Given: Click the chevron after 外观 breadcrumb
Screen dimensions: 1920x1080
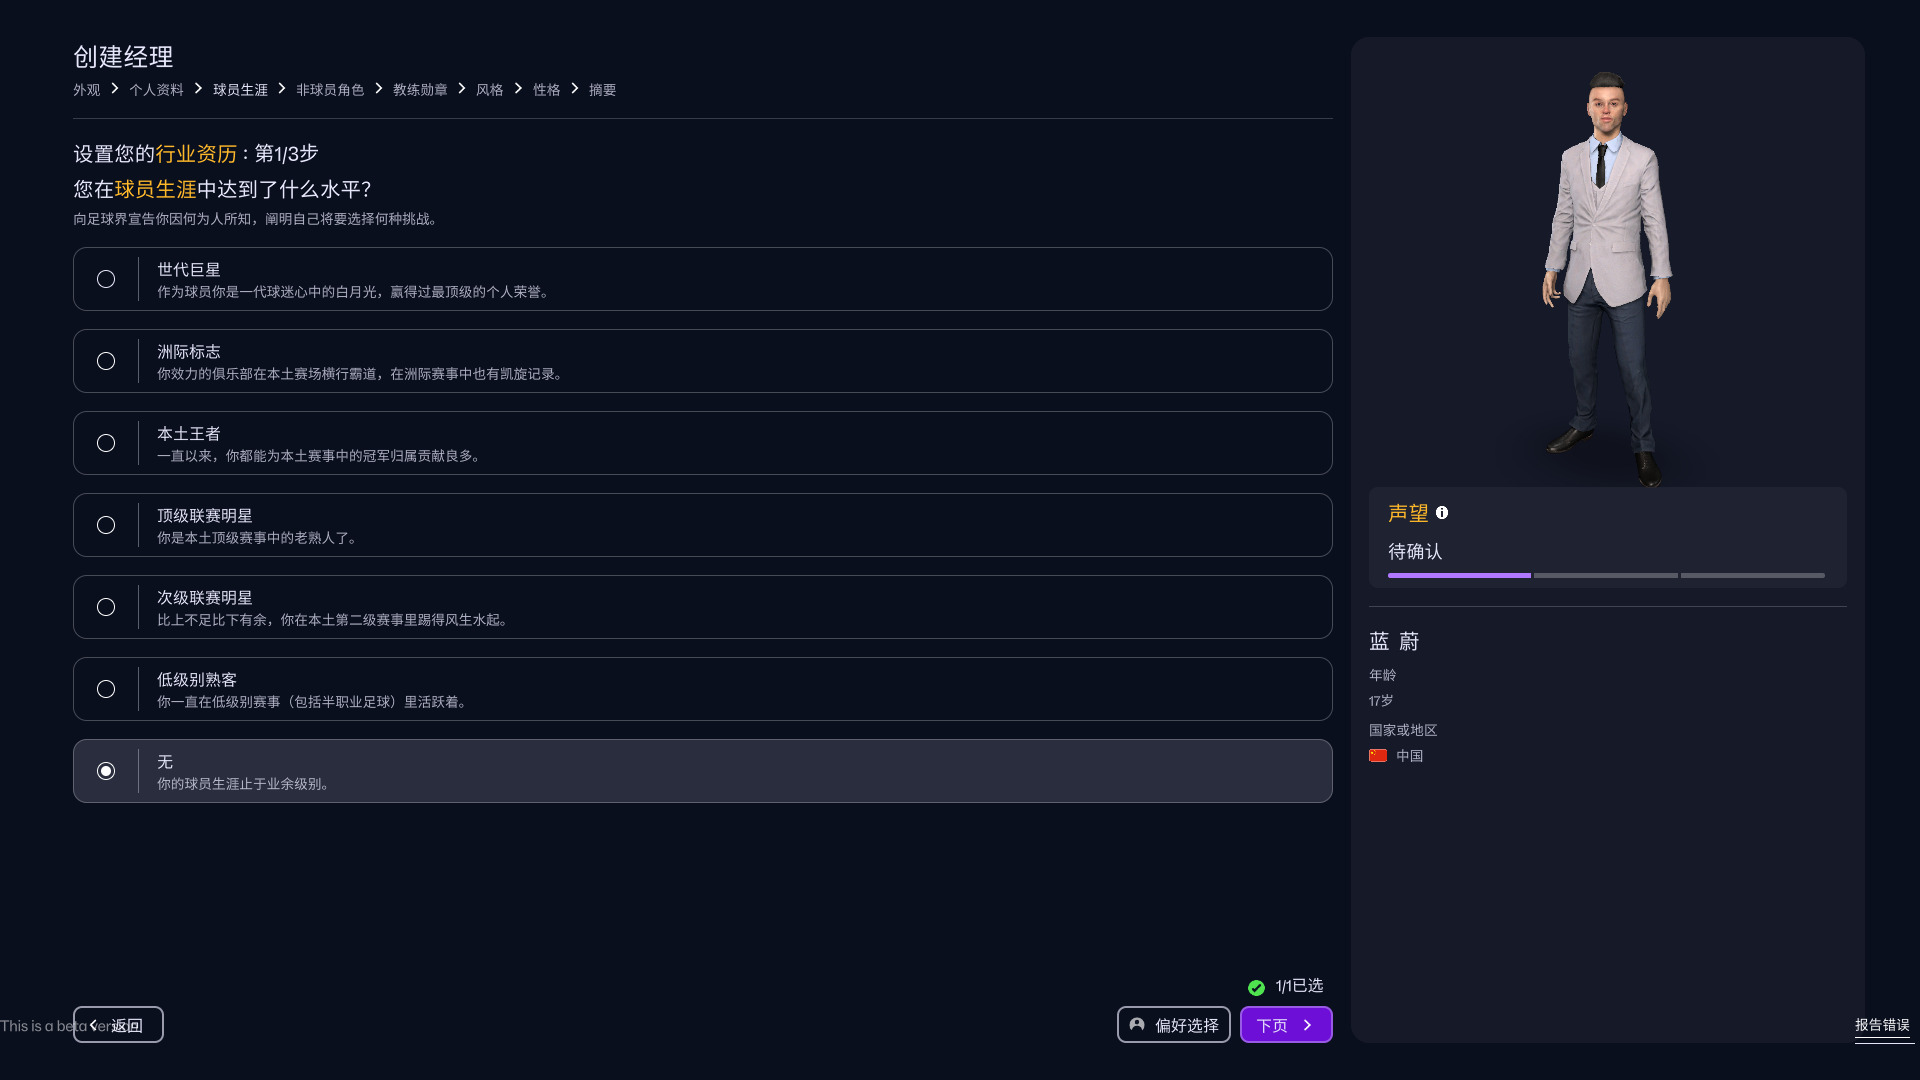Looking at the screenshot, I should click(x=115, y=89).
